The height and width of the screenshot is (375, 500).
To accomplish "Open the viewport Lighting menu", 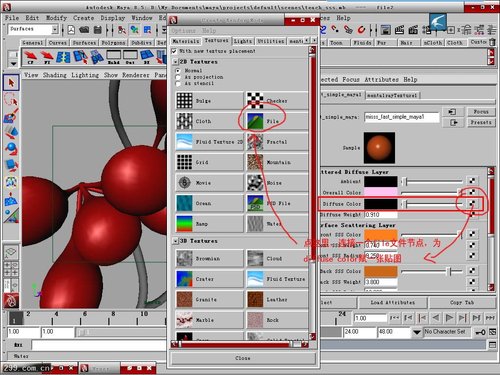I will 85,75.
